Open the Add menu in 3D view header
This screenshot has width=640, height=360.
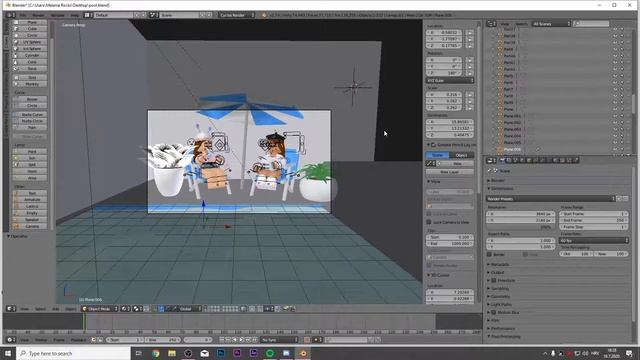[56, 309]
